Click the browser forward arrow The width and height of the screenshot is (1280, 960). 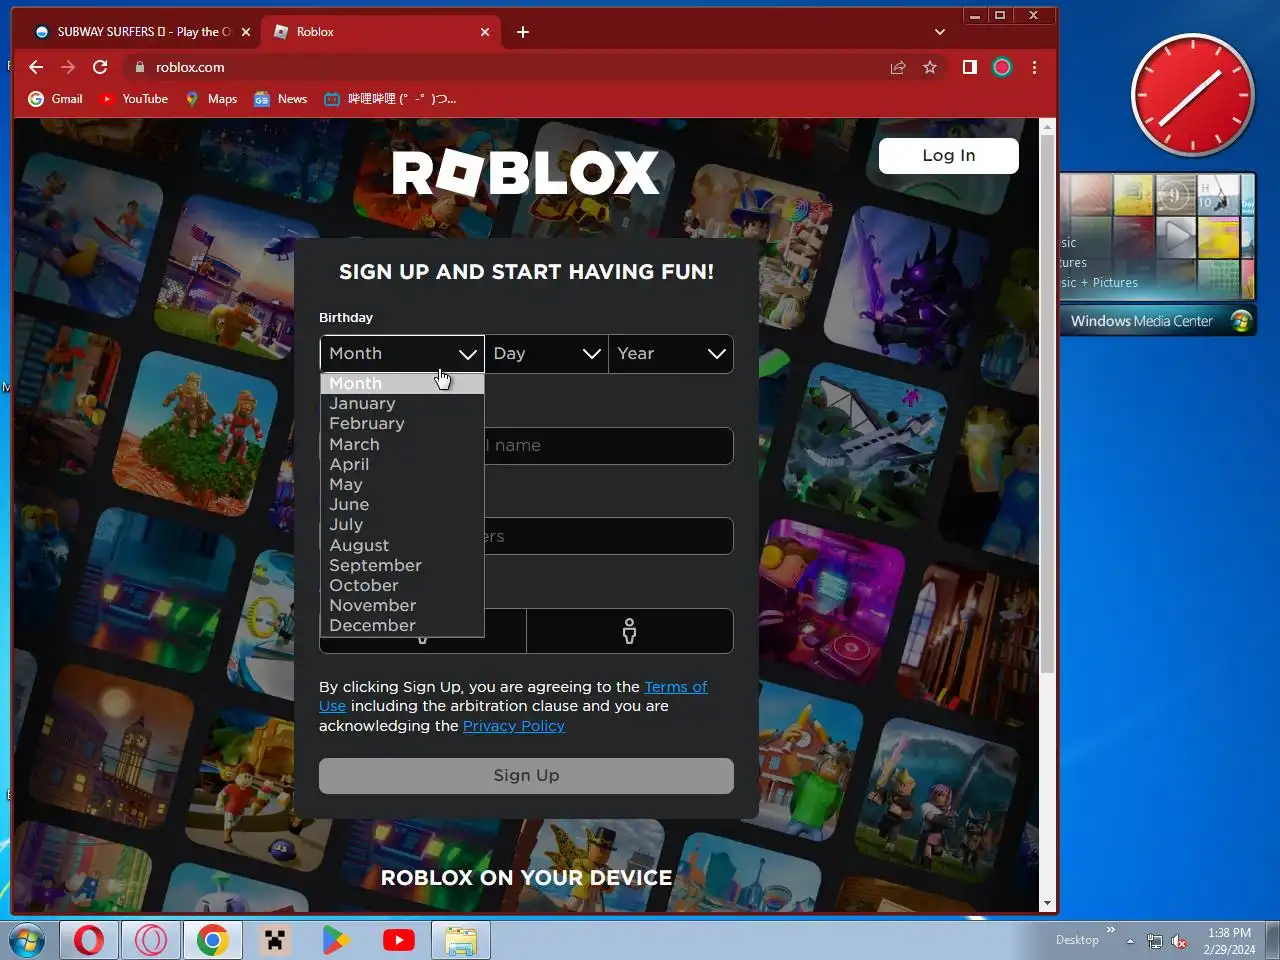coord(68,67)
